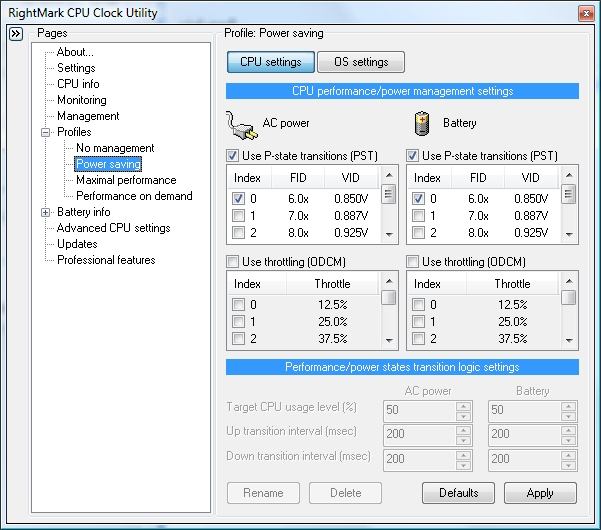Decrease Battery Up transition interval stepper
The image size is (601, 530).
click(x=569, y=440)
